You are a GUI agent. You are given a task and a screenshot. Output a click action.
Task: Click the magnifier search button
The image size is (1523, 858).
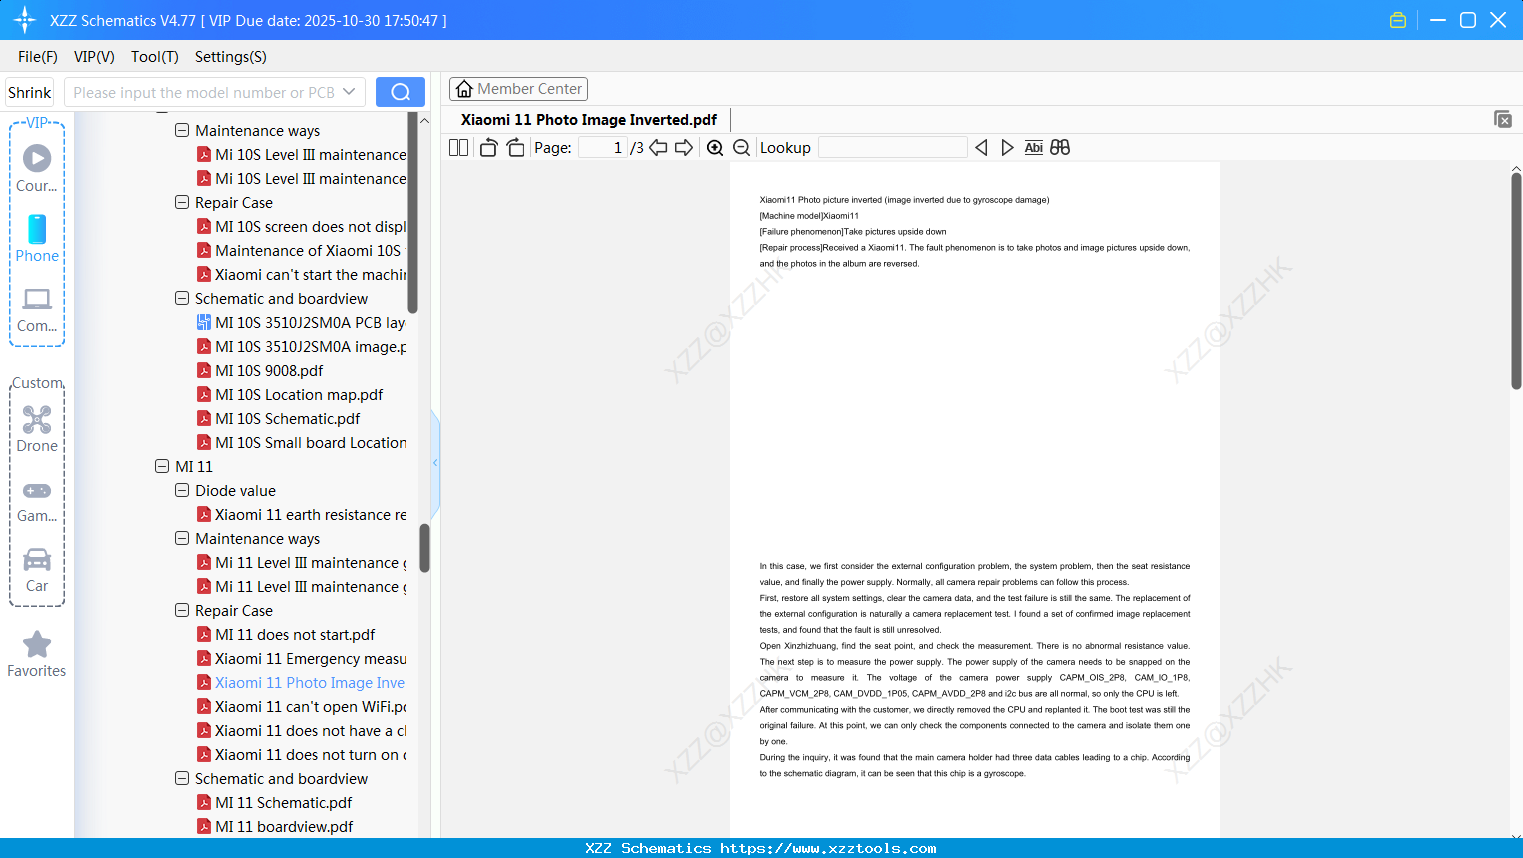(x=400, y=92)
